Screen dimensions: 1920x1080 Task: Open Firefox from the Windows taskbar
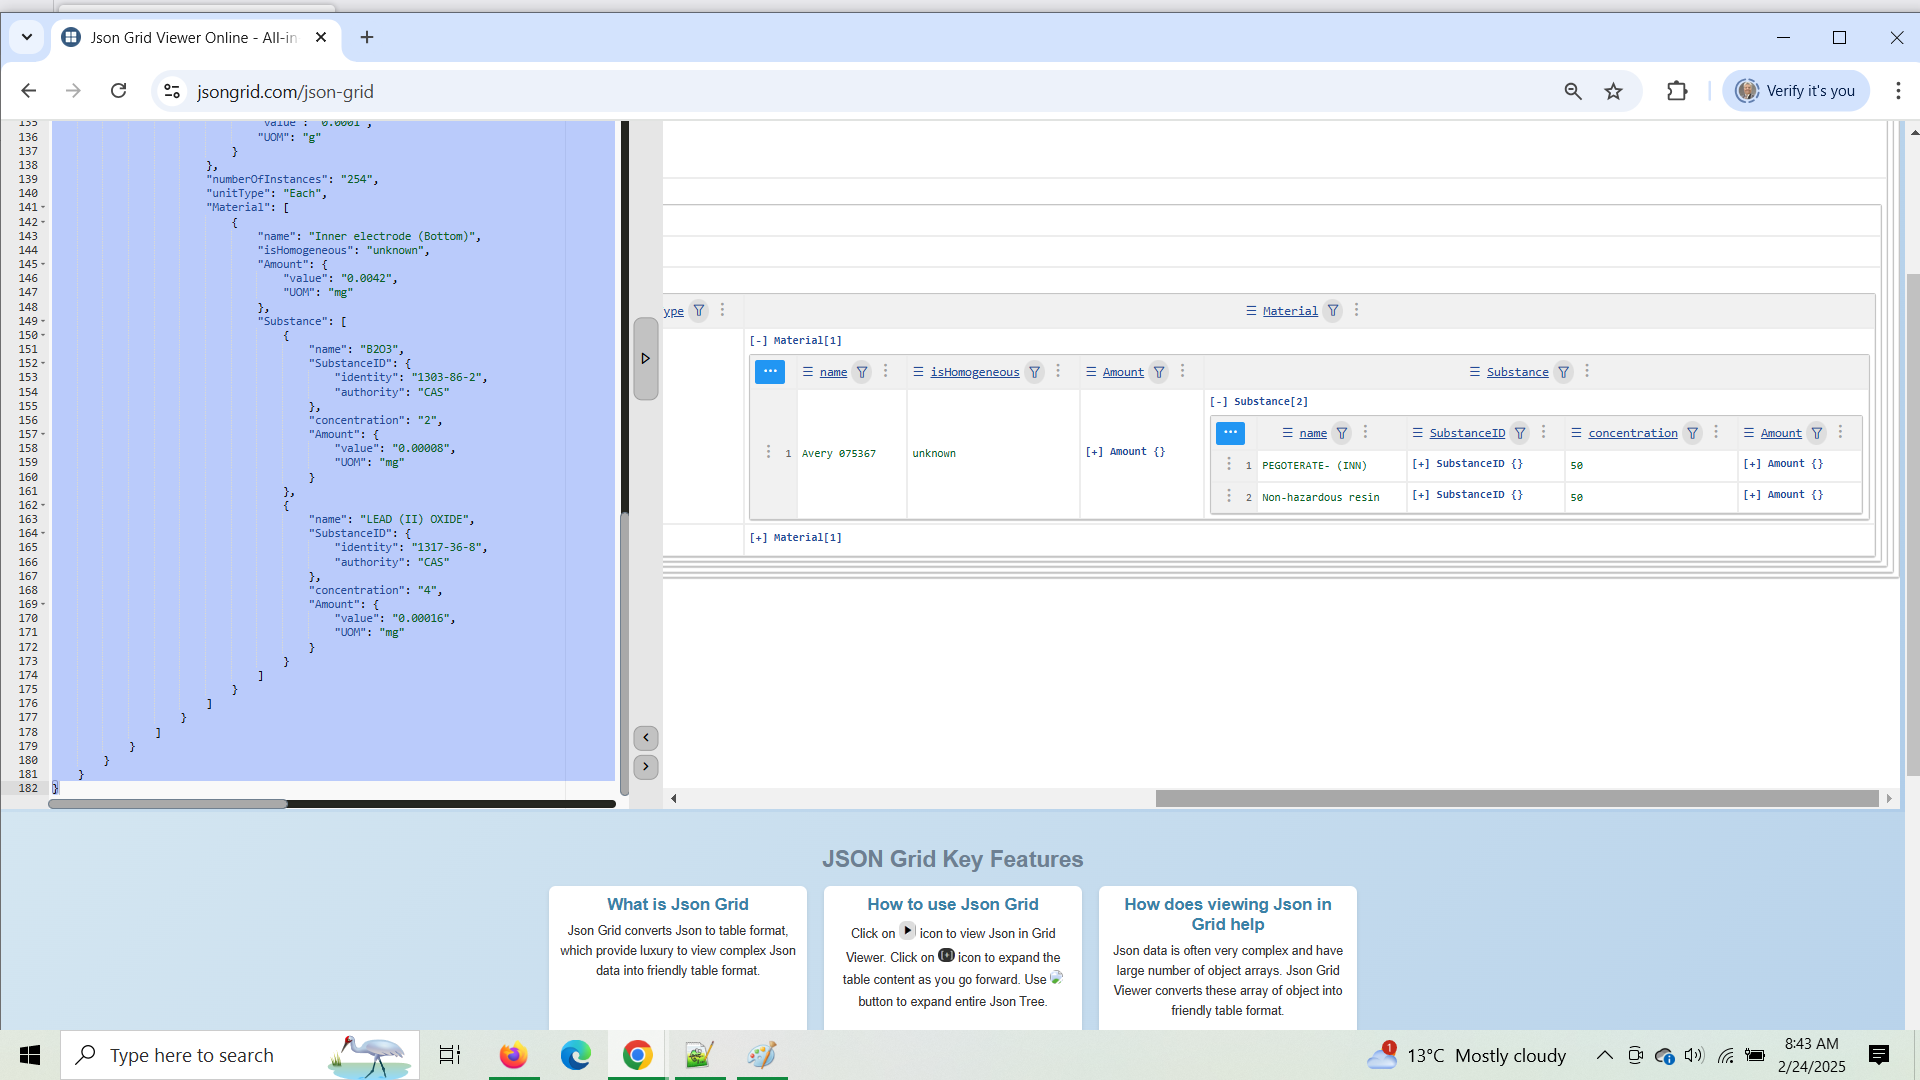coord(513,1055)
